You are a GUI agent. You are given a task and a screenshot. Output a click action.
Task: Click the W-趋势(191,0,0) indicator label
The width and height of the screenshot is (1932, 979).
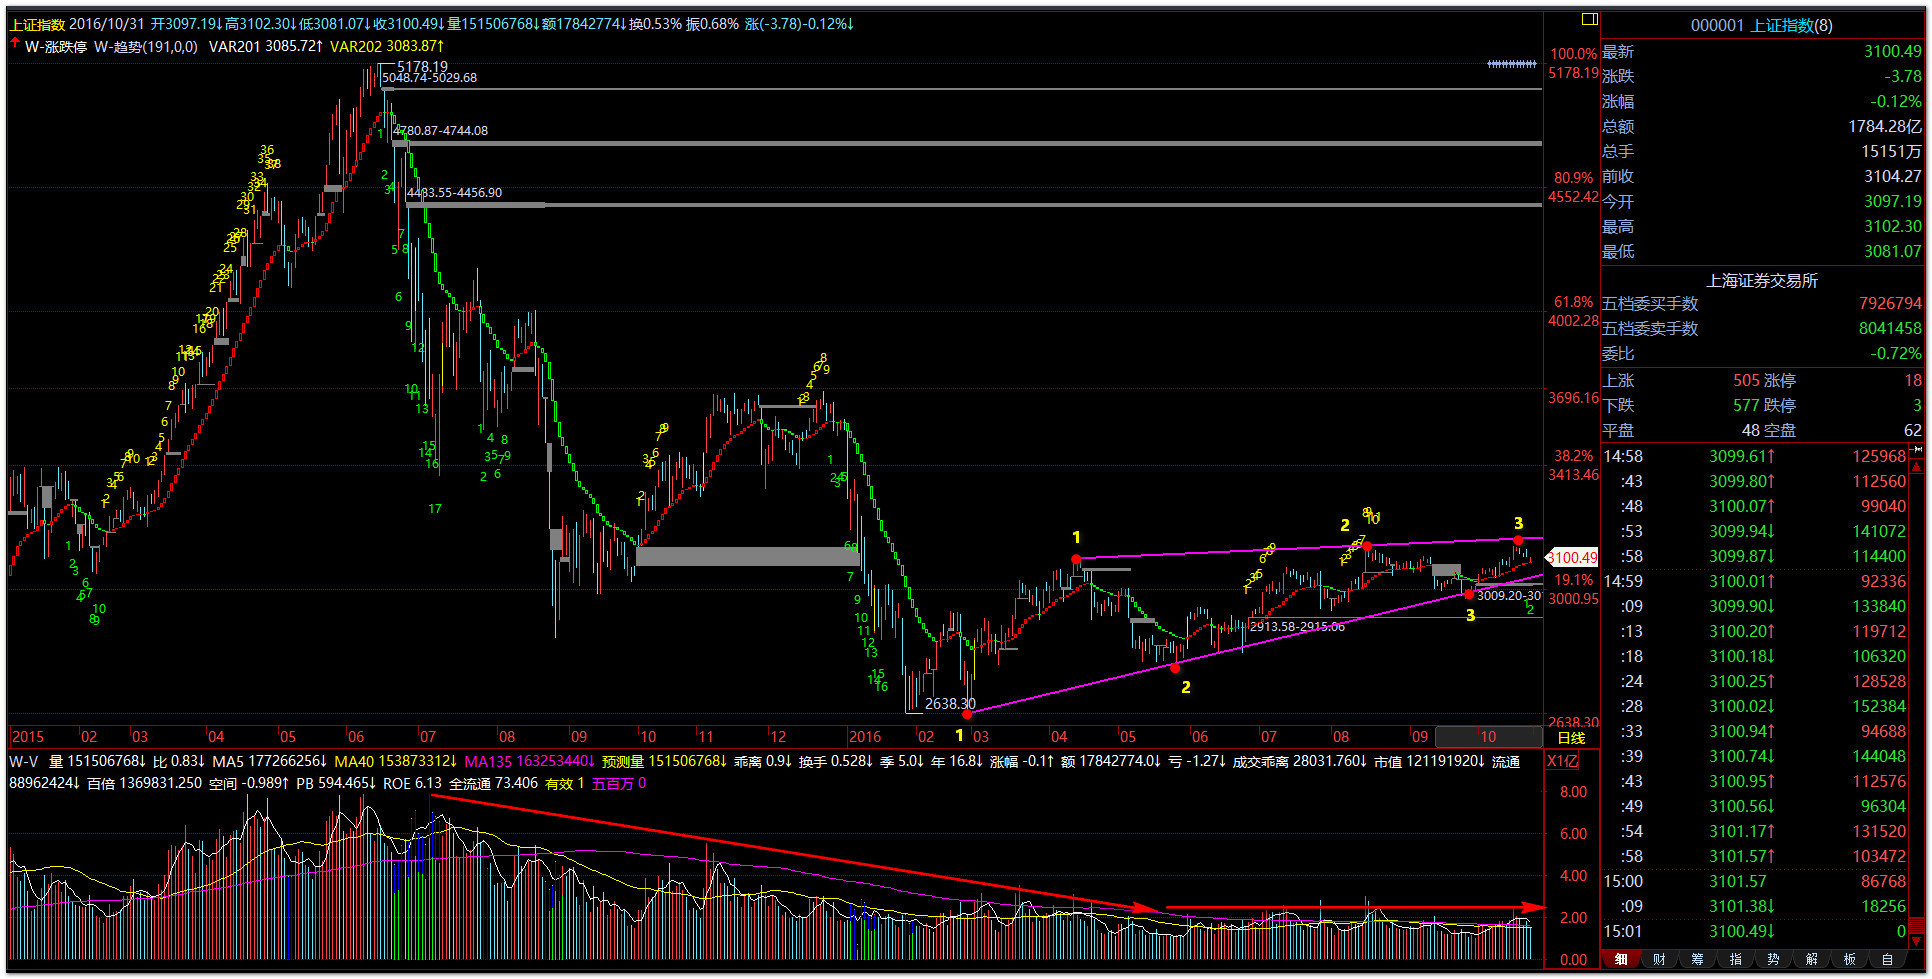click(145, 46)
